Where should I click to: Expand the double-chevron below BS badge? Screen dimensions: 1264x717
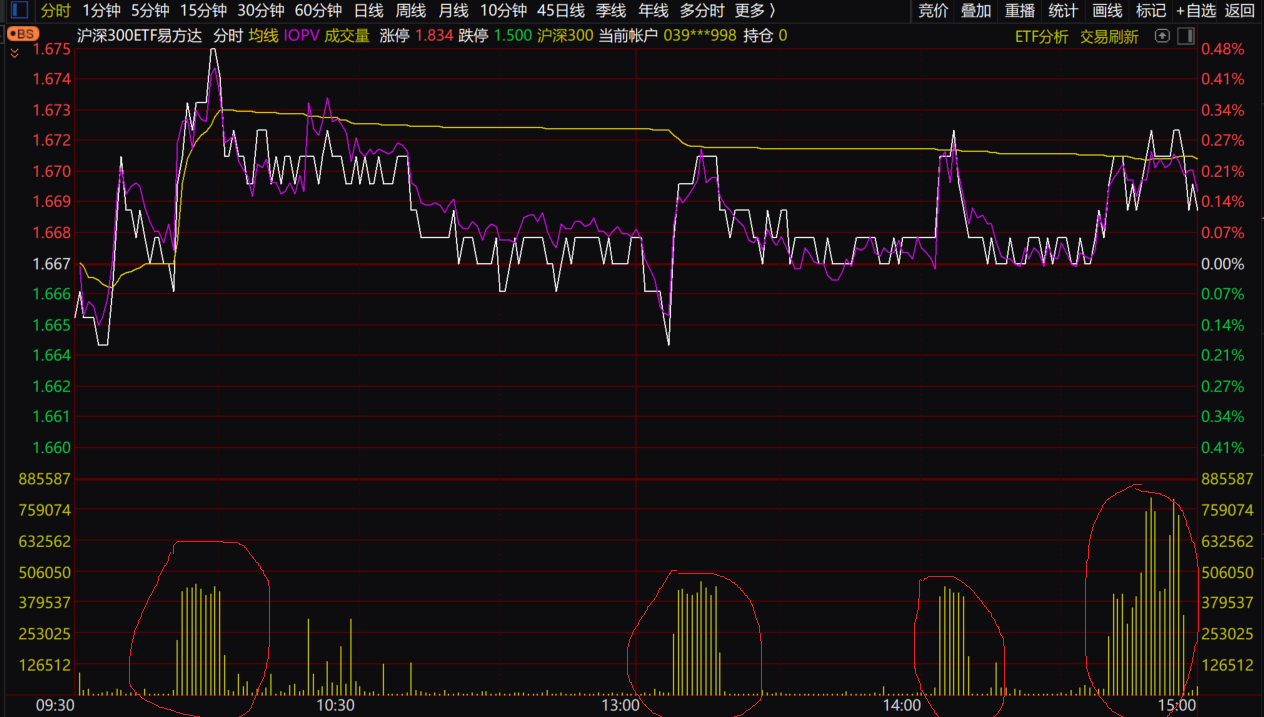pos(14,53)
